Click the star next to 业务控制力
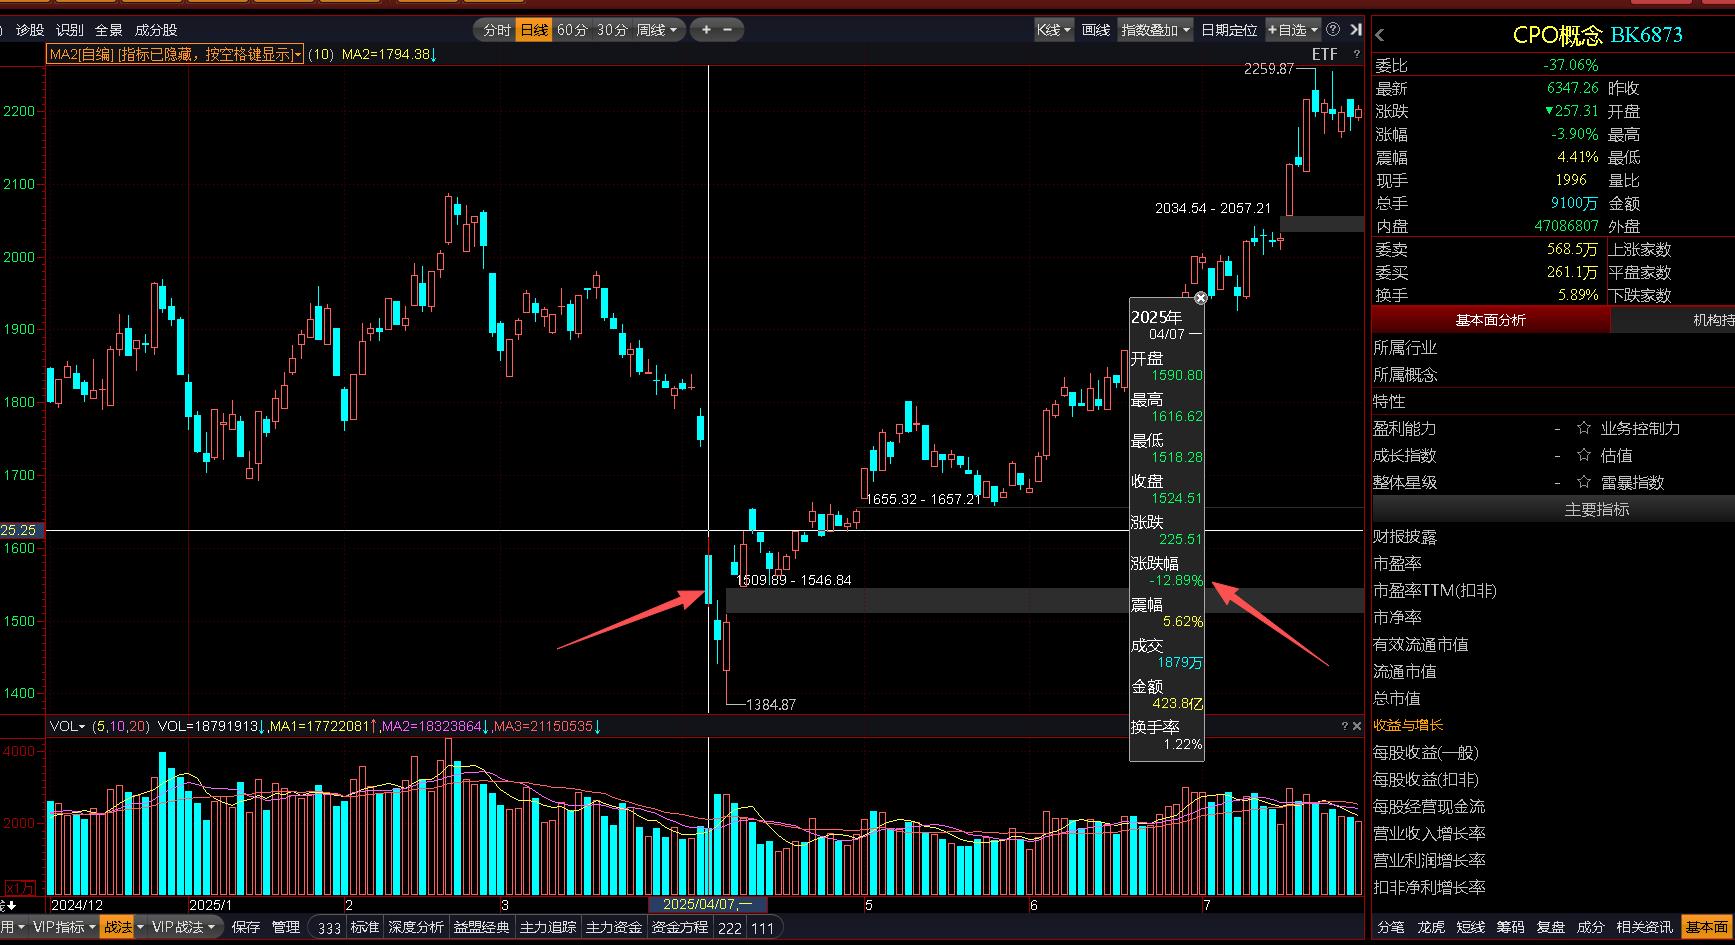The height and width of the screenshot is (945, 1735). (1584, 428)
